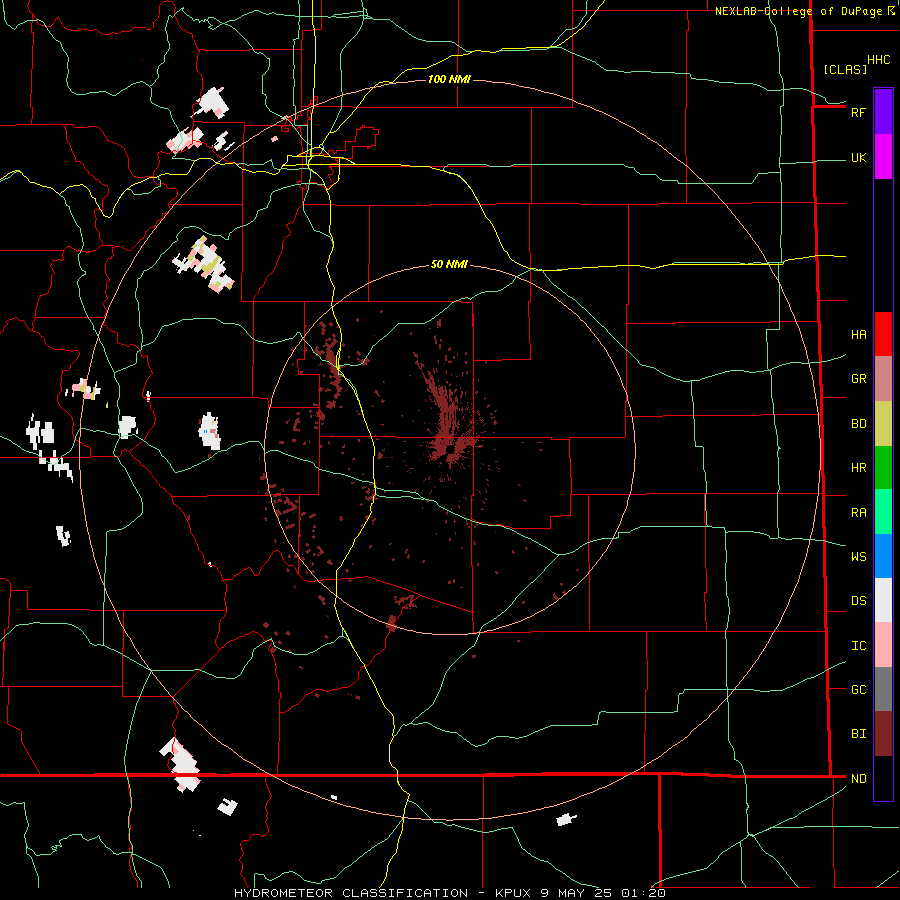The width and height of the screenshot is (900, 900).
Task: Click the Hydrometeor Classification KPUX caption
Action: (450, 893)
